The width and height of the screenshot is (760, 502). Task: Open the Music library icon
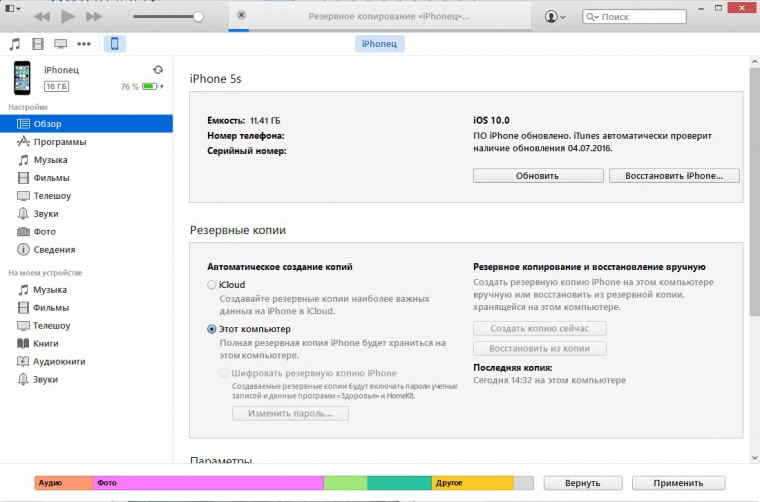click(x=15, y=44)
